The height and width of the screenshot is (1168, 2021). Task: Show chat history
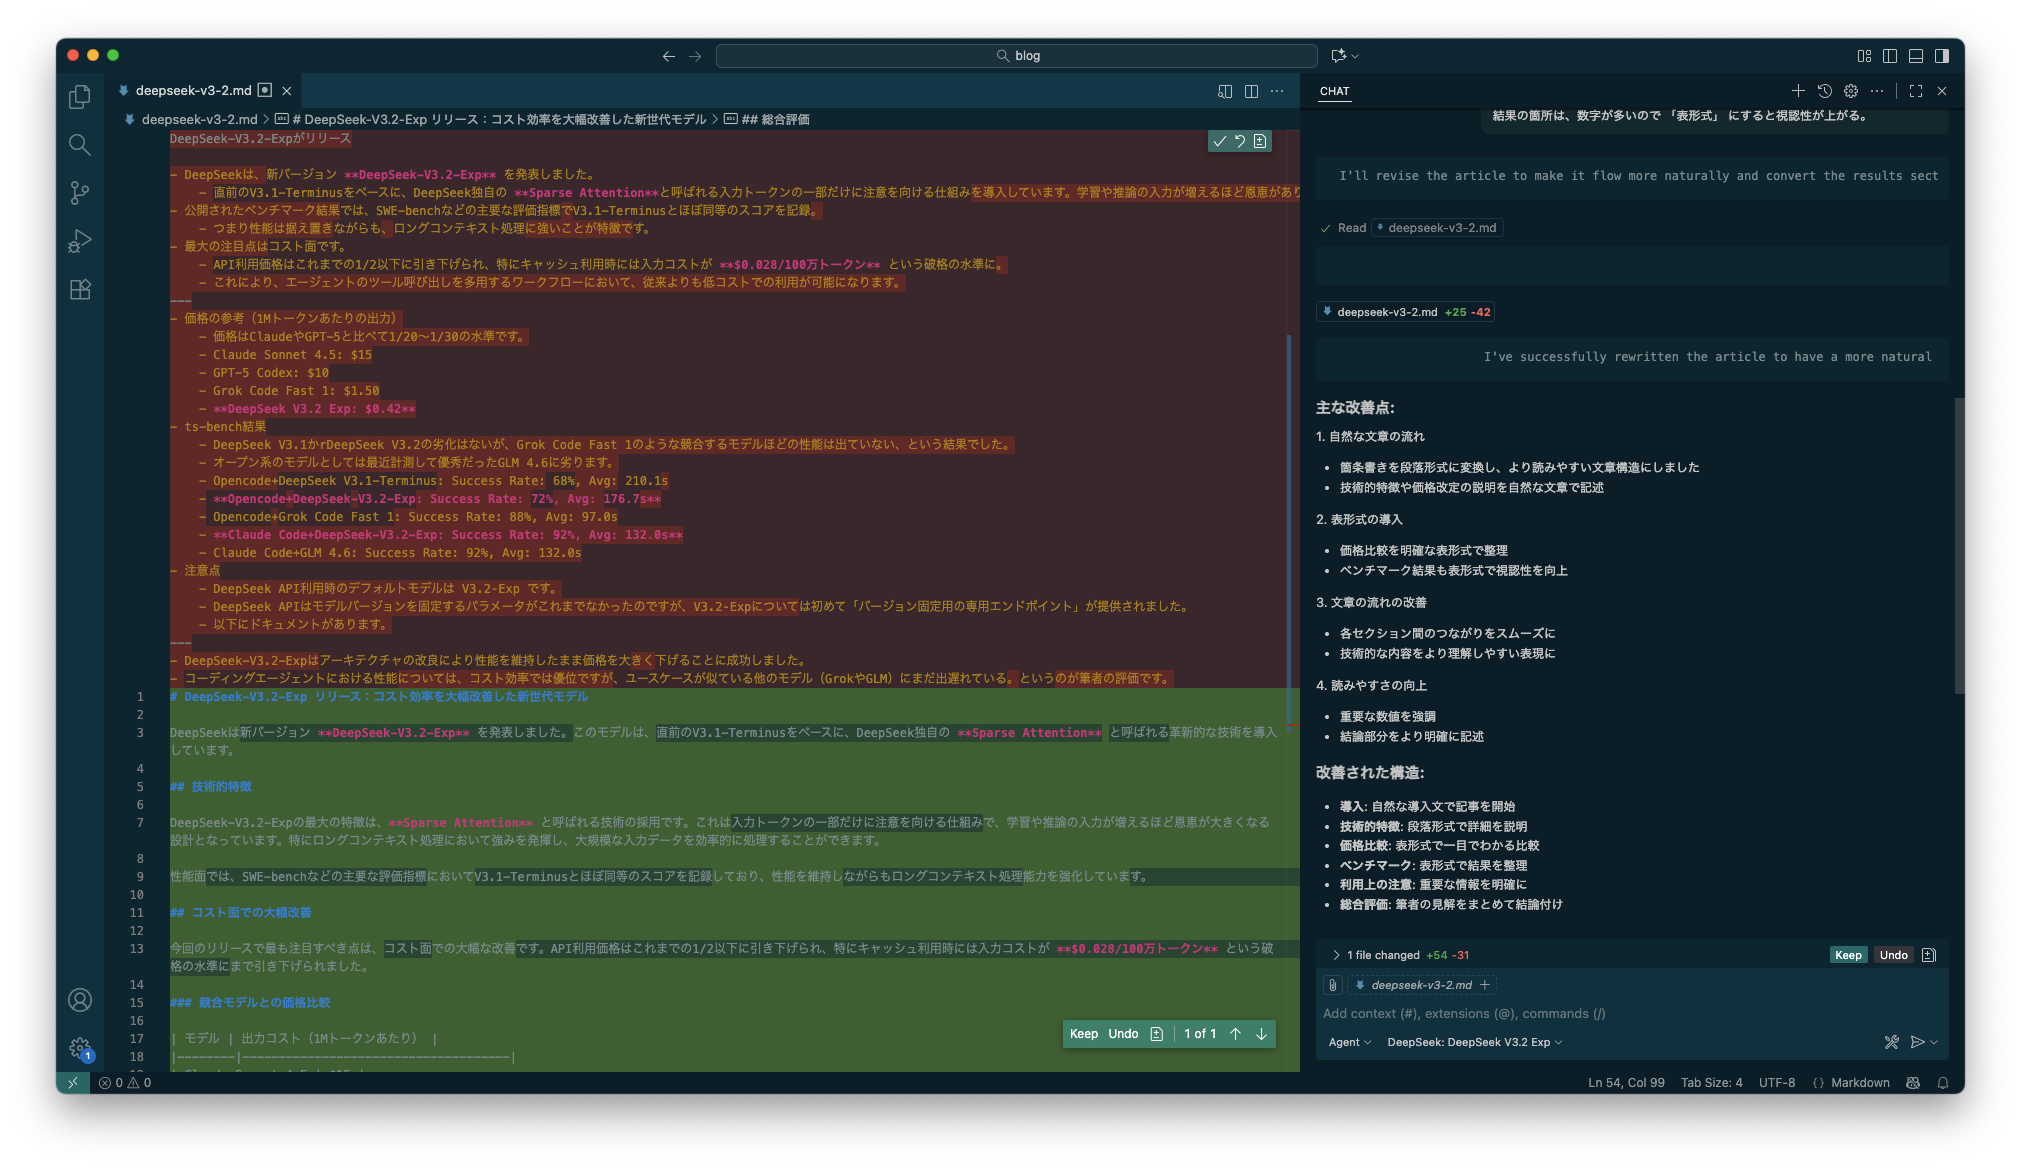tap(1824, 91)
